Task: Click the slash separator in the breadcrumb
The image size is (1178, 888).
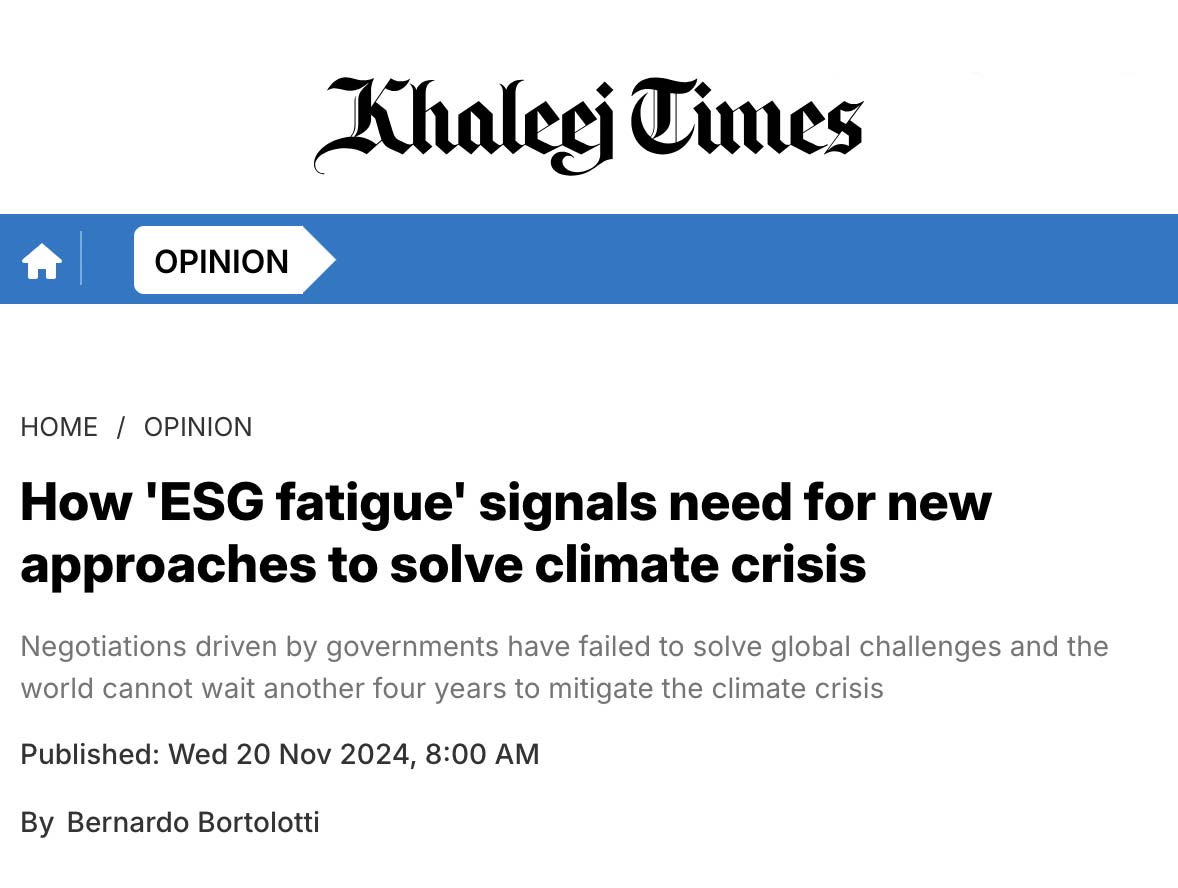Action: (x=121, y=427)
